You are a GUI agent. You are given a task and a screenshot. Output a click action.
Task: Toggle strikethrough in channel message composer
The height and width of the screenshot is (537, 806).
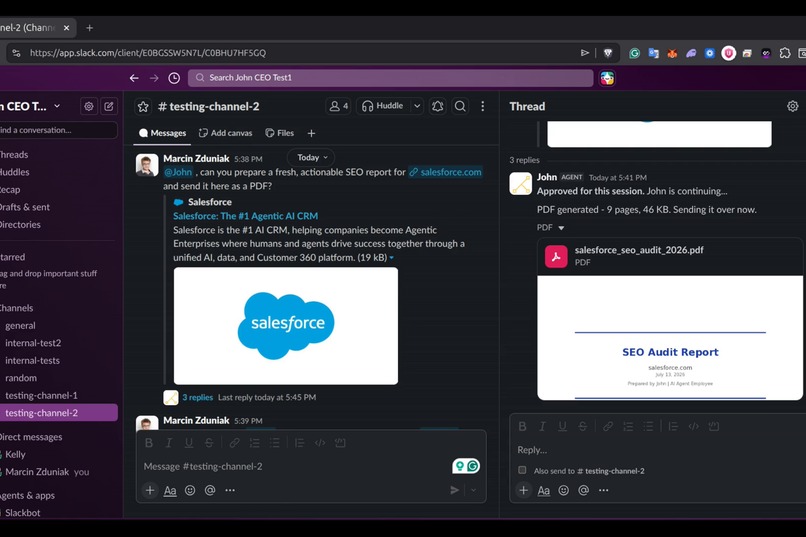pyautogui.click(x=209, y=443)
